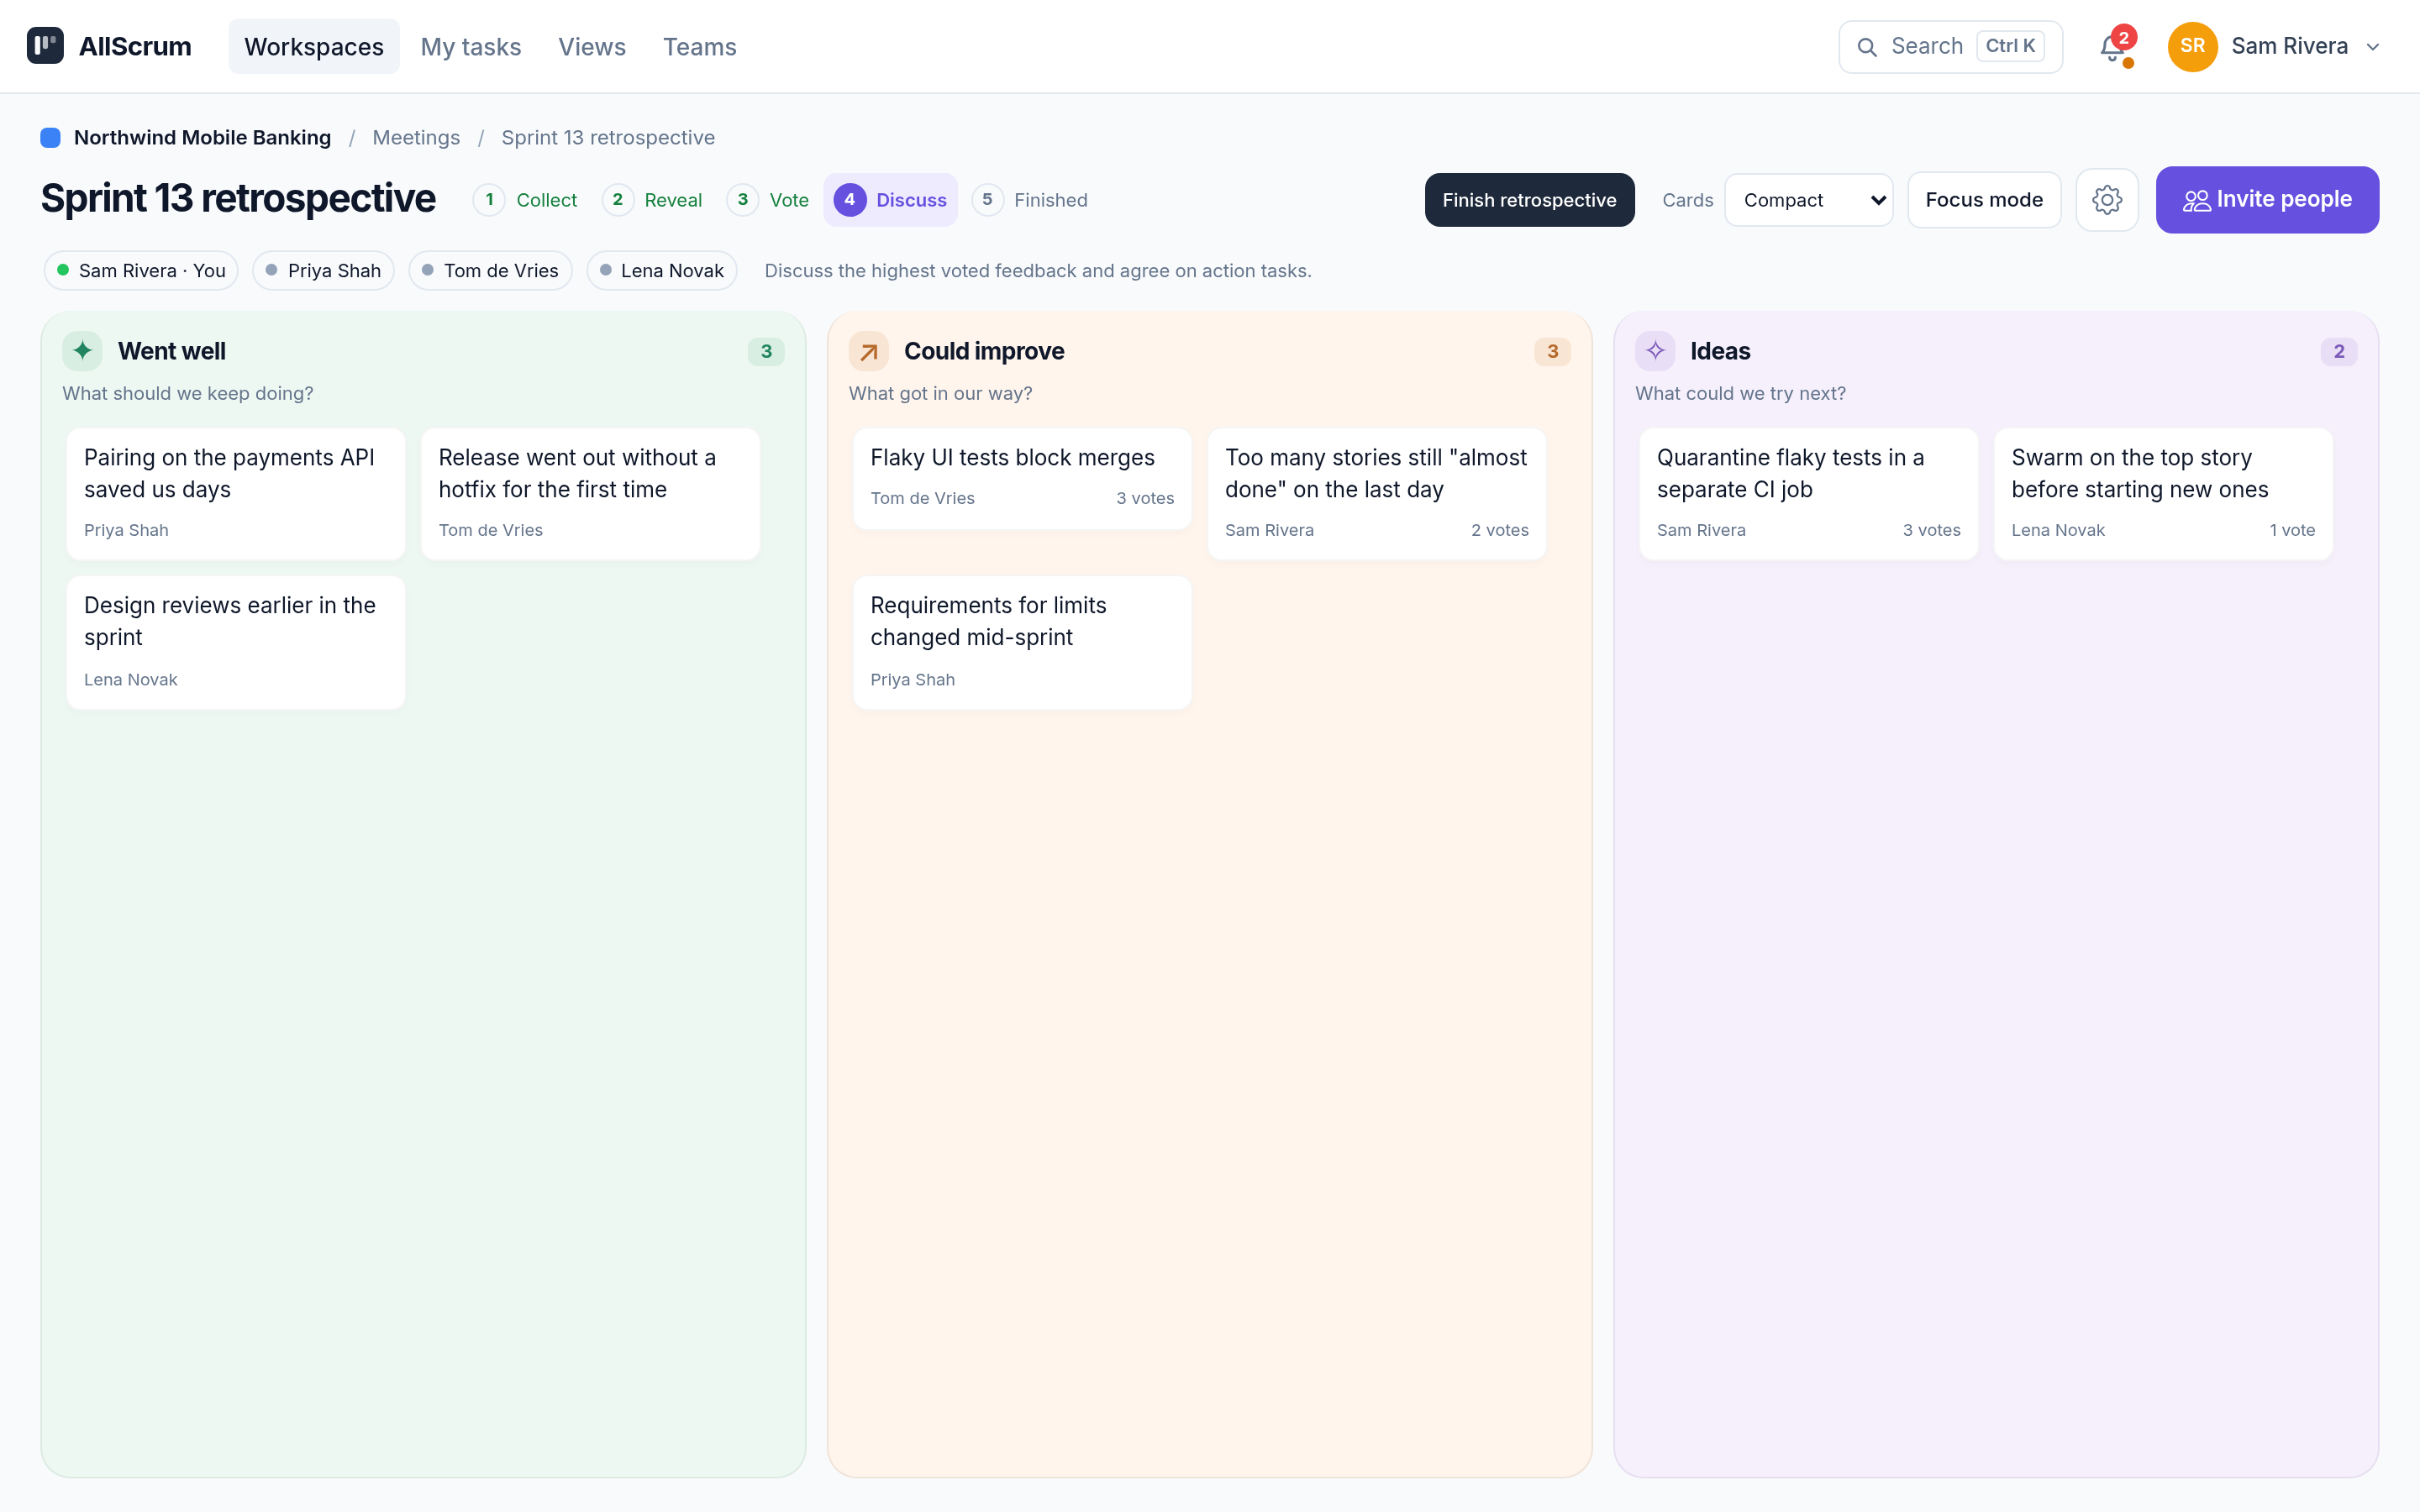The image size is (2420, 1512).
Task: Jump to the Finished step
Action: point(1030,200)
